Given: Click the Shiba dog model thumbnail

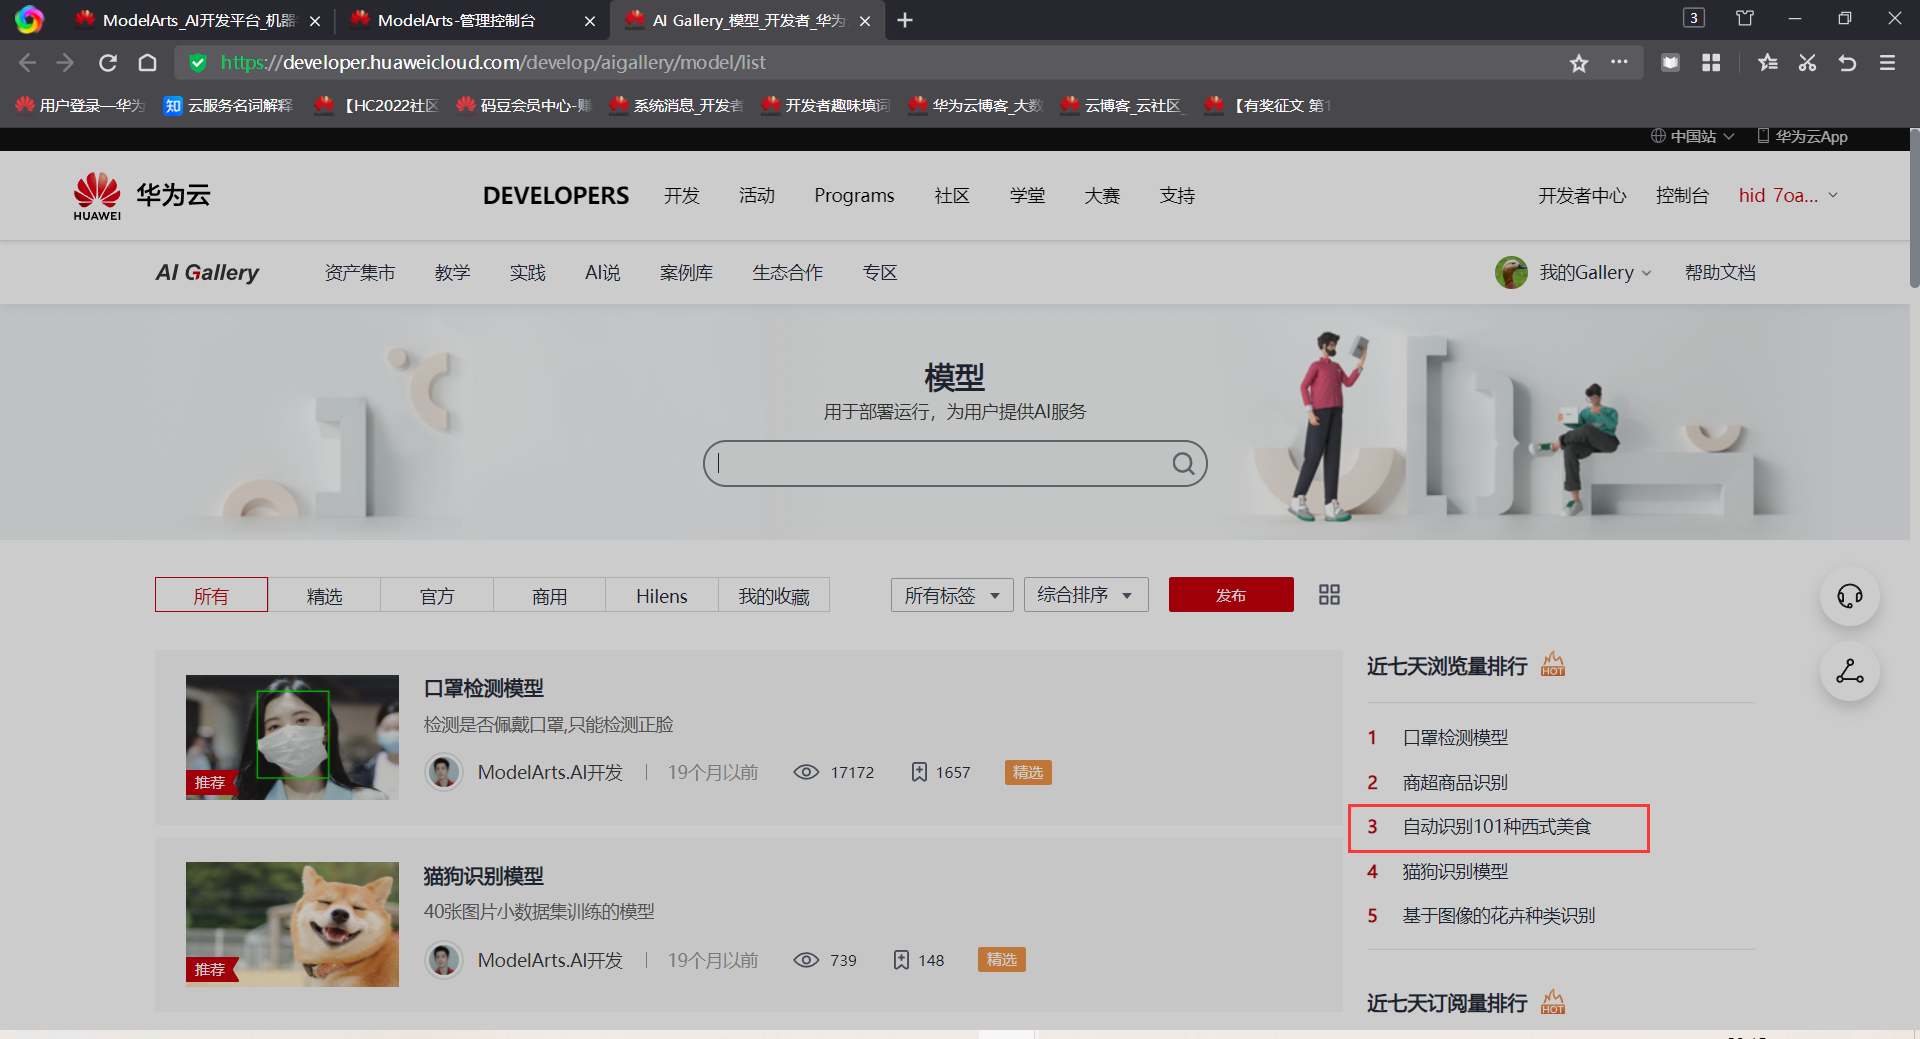Looking at the screenshot, I should coord(292,924).
